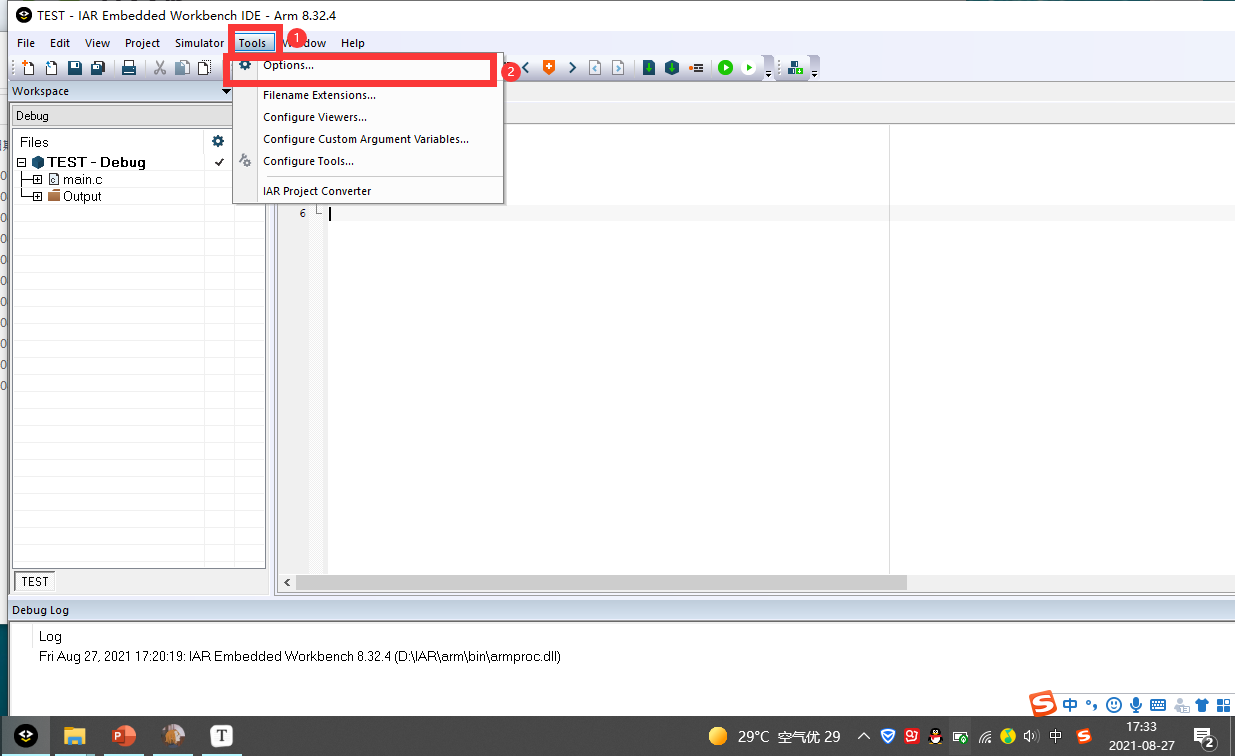Open the IAR Workbench taskbar icon

26,736
